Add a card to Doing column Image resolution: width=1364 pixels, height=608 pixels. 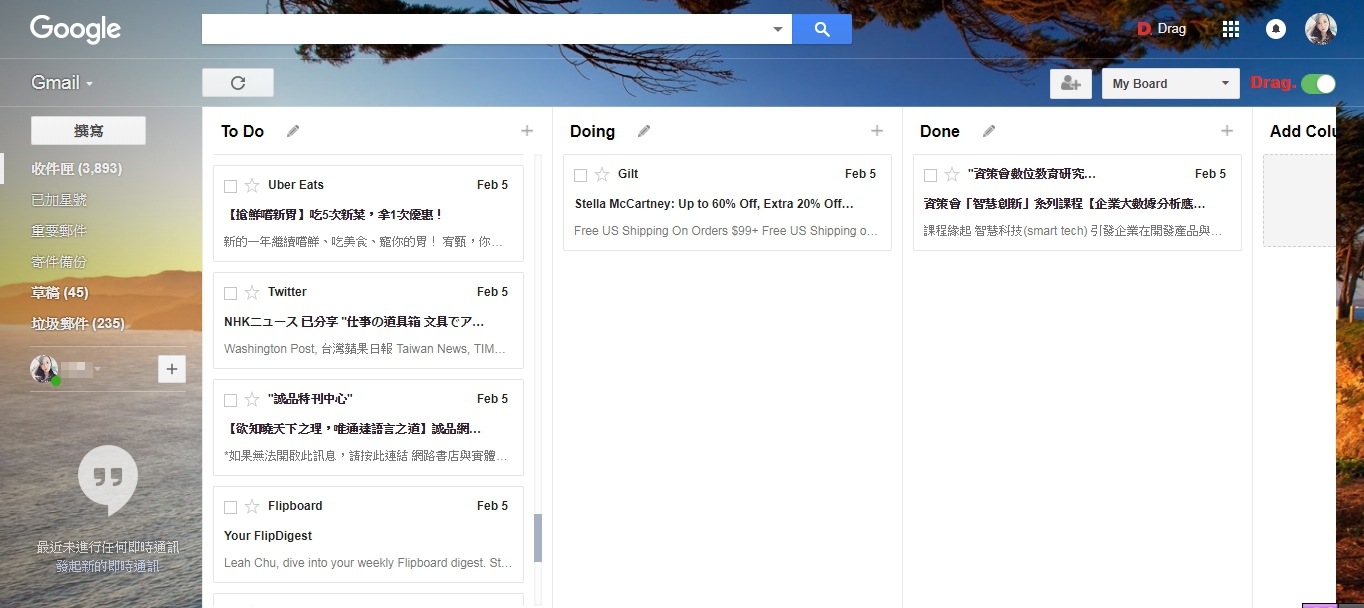(x=877, y=131)
